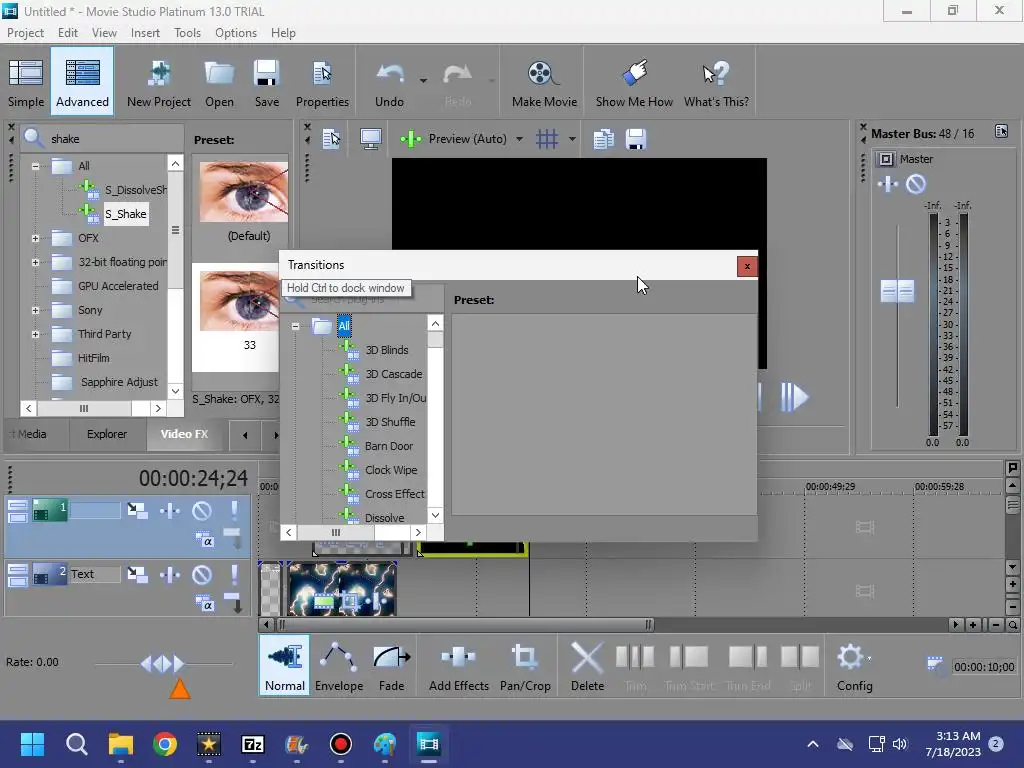Screen dimensions: 1024x768
Task: Undo the last action
Action: [x=389, y=83]
